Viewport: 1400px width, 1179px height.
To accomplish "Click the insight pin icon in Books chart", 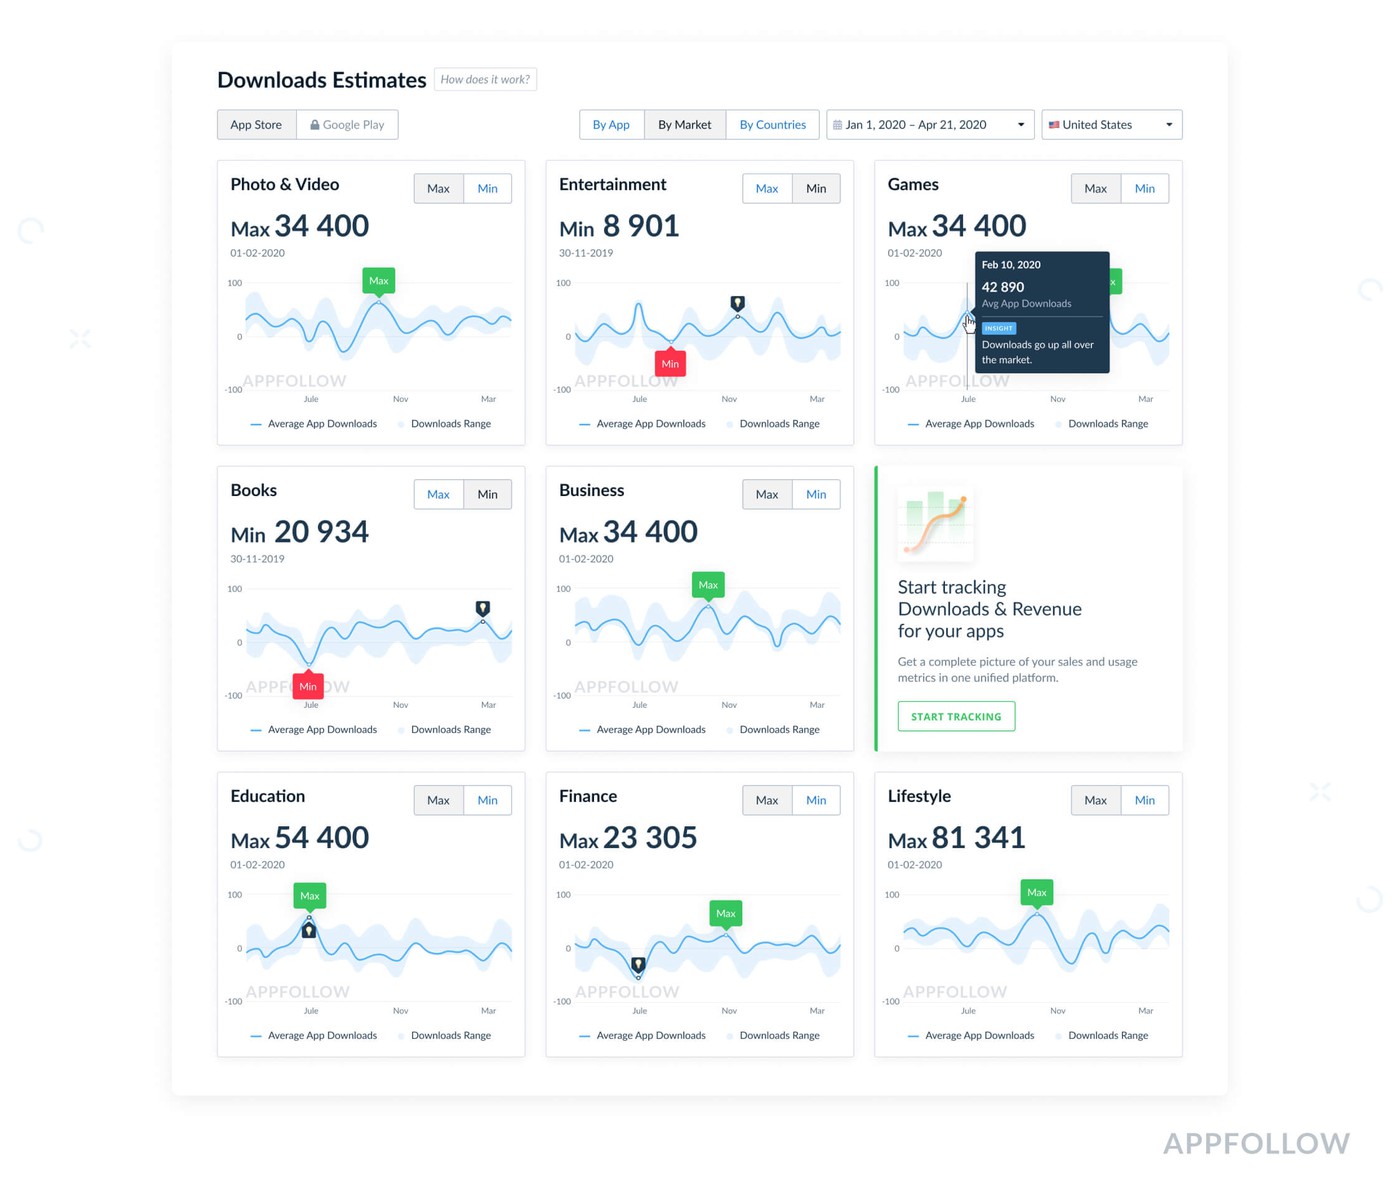I will 483,608.
